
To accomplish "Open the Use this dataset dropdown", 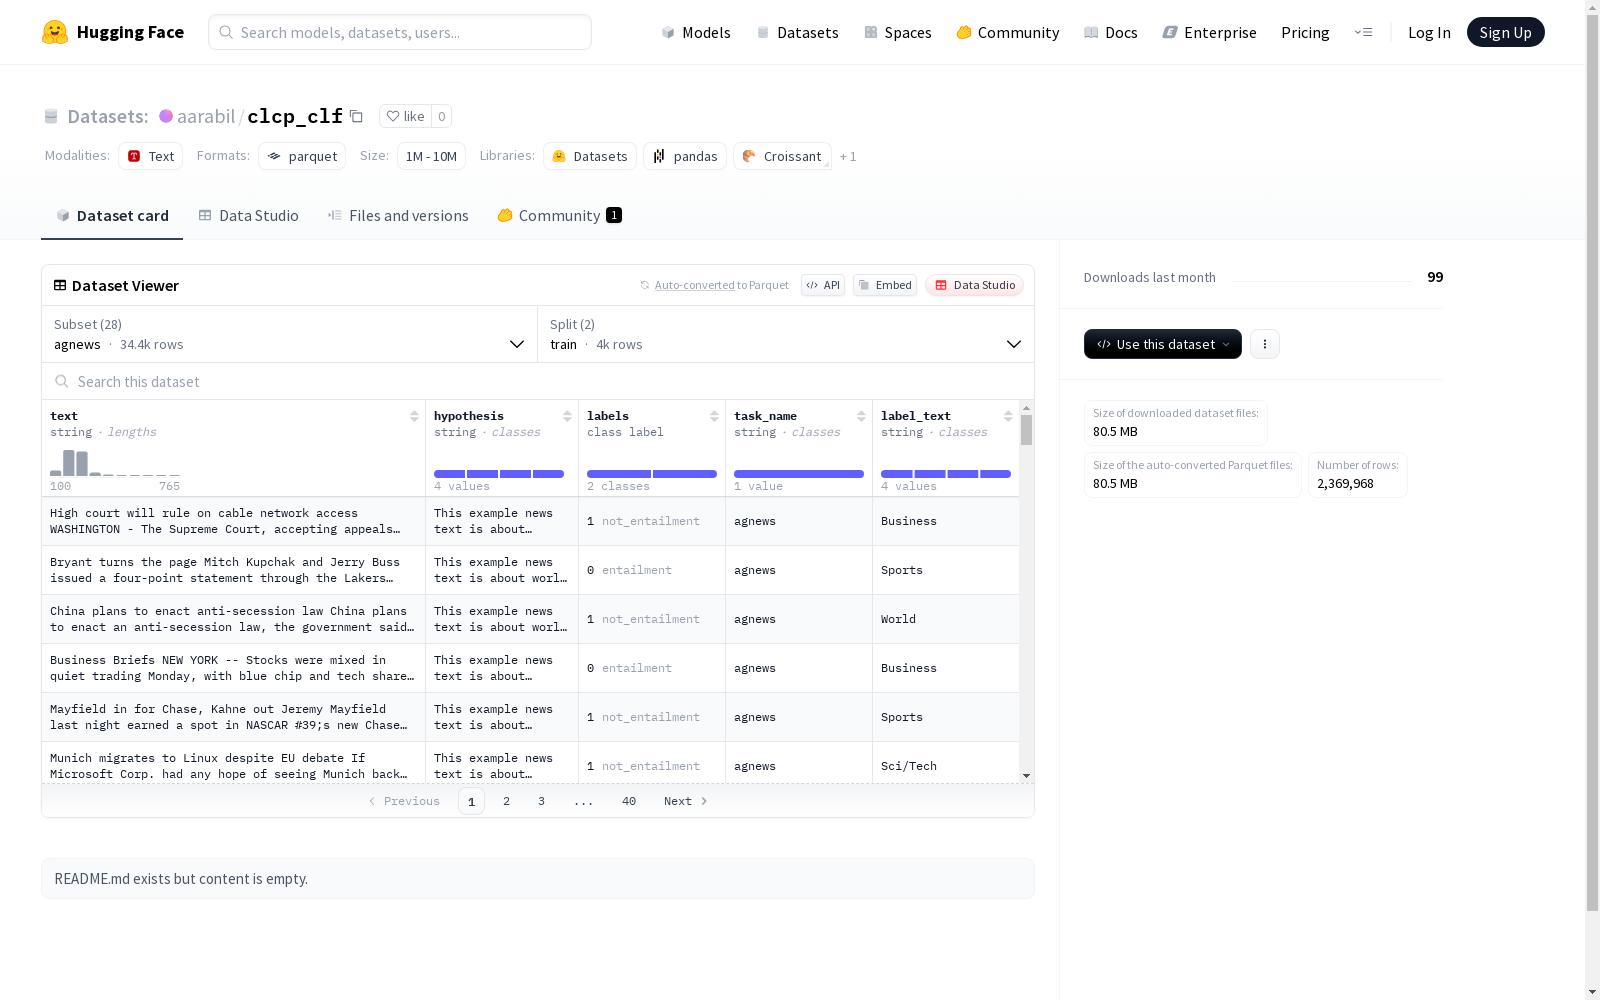I will (1163, 344).
